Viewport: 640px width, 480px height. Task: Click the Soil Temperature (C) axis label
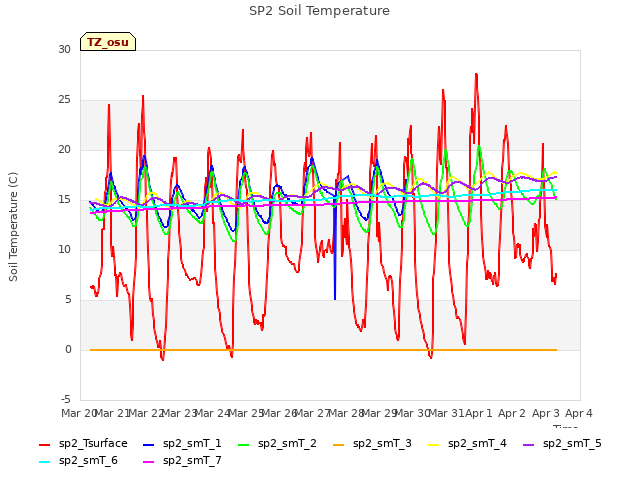click(13, 227)
